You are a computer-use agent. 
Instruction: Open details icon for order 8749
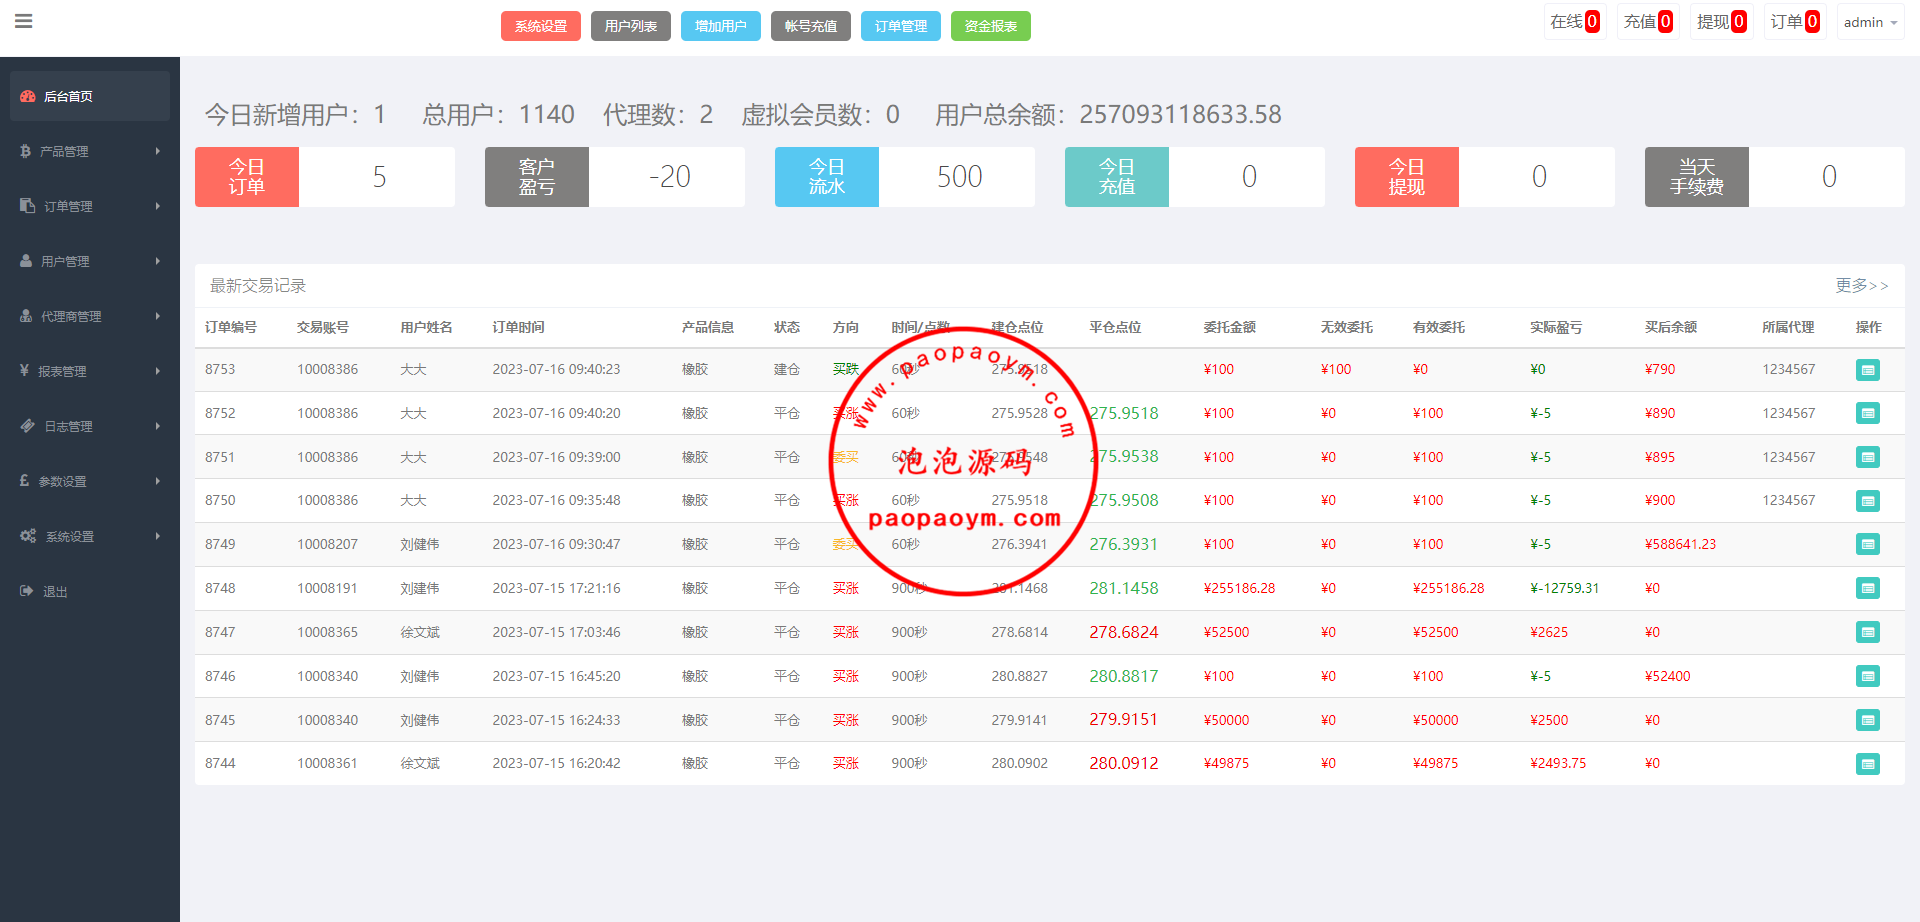coord(1867,545)
